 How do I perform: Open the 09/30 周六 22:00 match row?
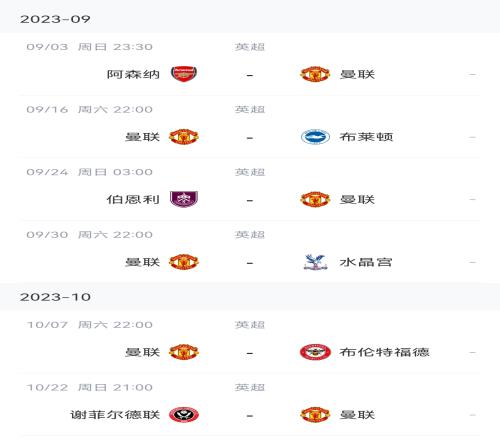pos(250,252)
